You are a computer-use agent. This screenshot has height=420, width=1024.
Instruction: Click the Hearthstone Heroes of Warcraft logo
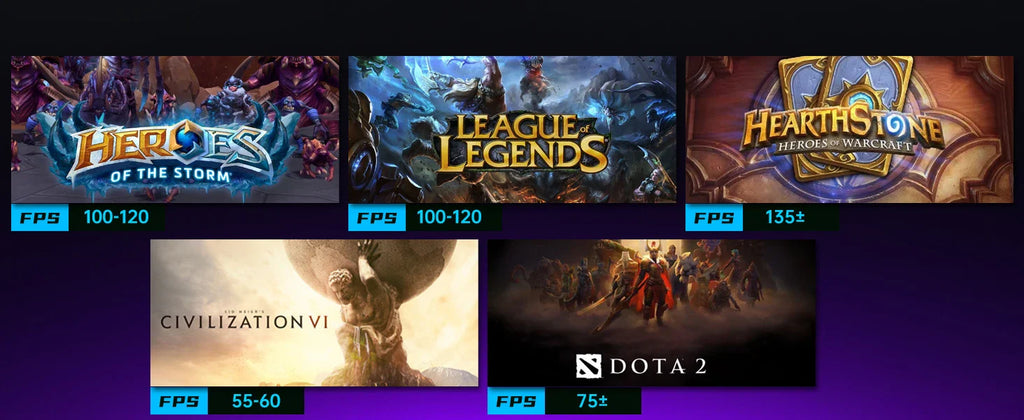pos(843,132)
